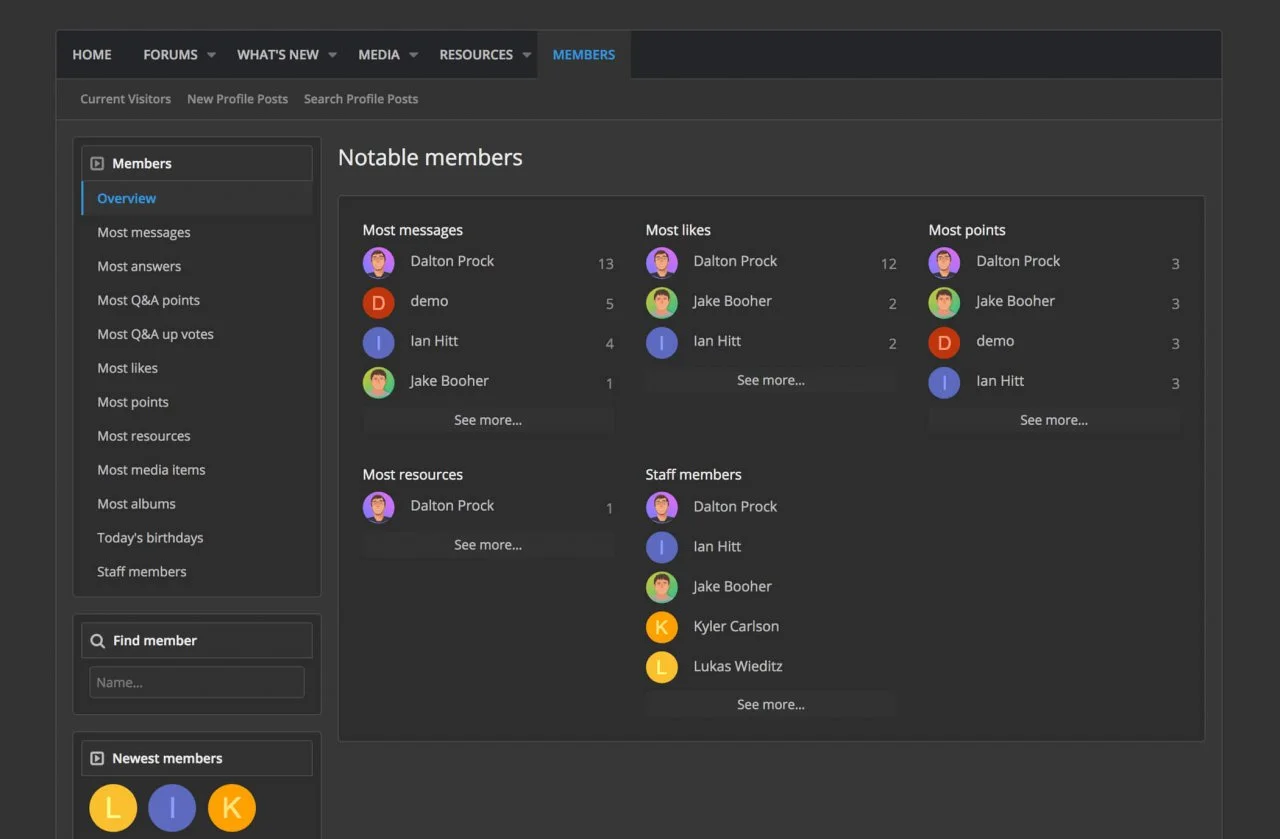The width and height of the screenshot is (1280, 839).
Task: Focus the Find member Name field
Action: tap(196, 682)
